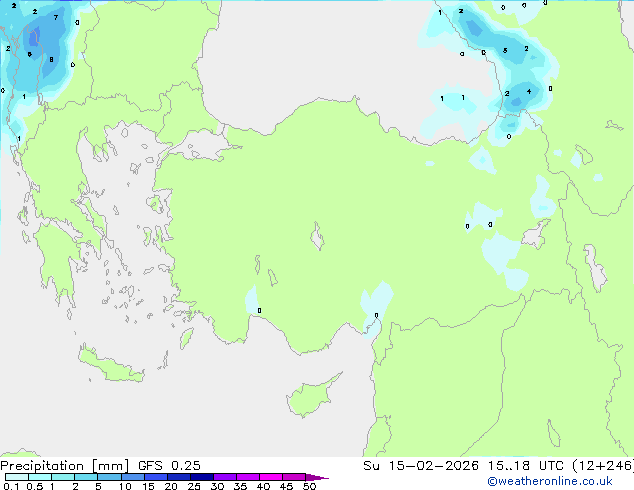Viewport: 634px width, 490px height.
Task: Click the 20 to 25 mm legend swatch
Action: pyautogui.click(x=179, y=477)
